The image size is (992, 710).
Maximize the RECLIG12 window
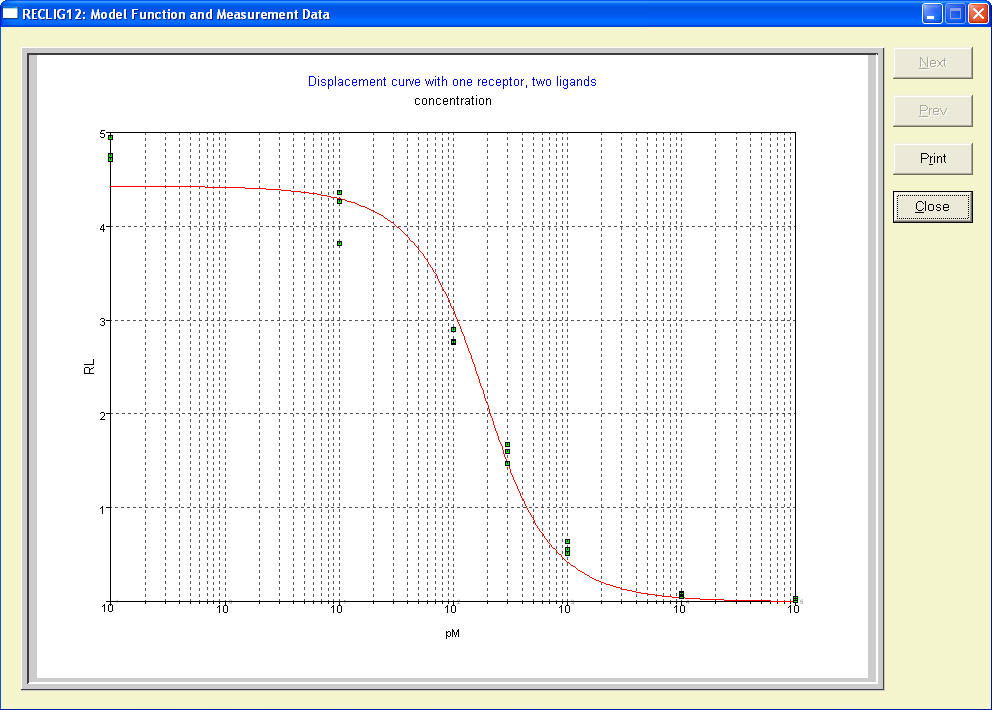[954, 14]
